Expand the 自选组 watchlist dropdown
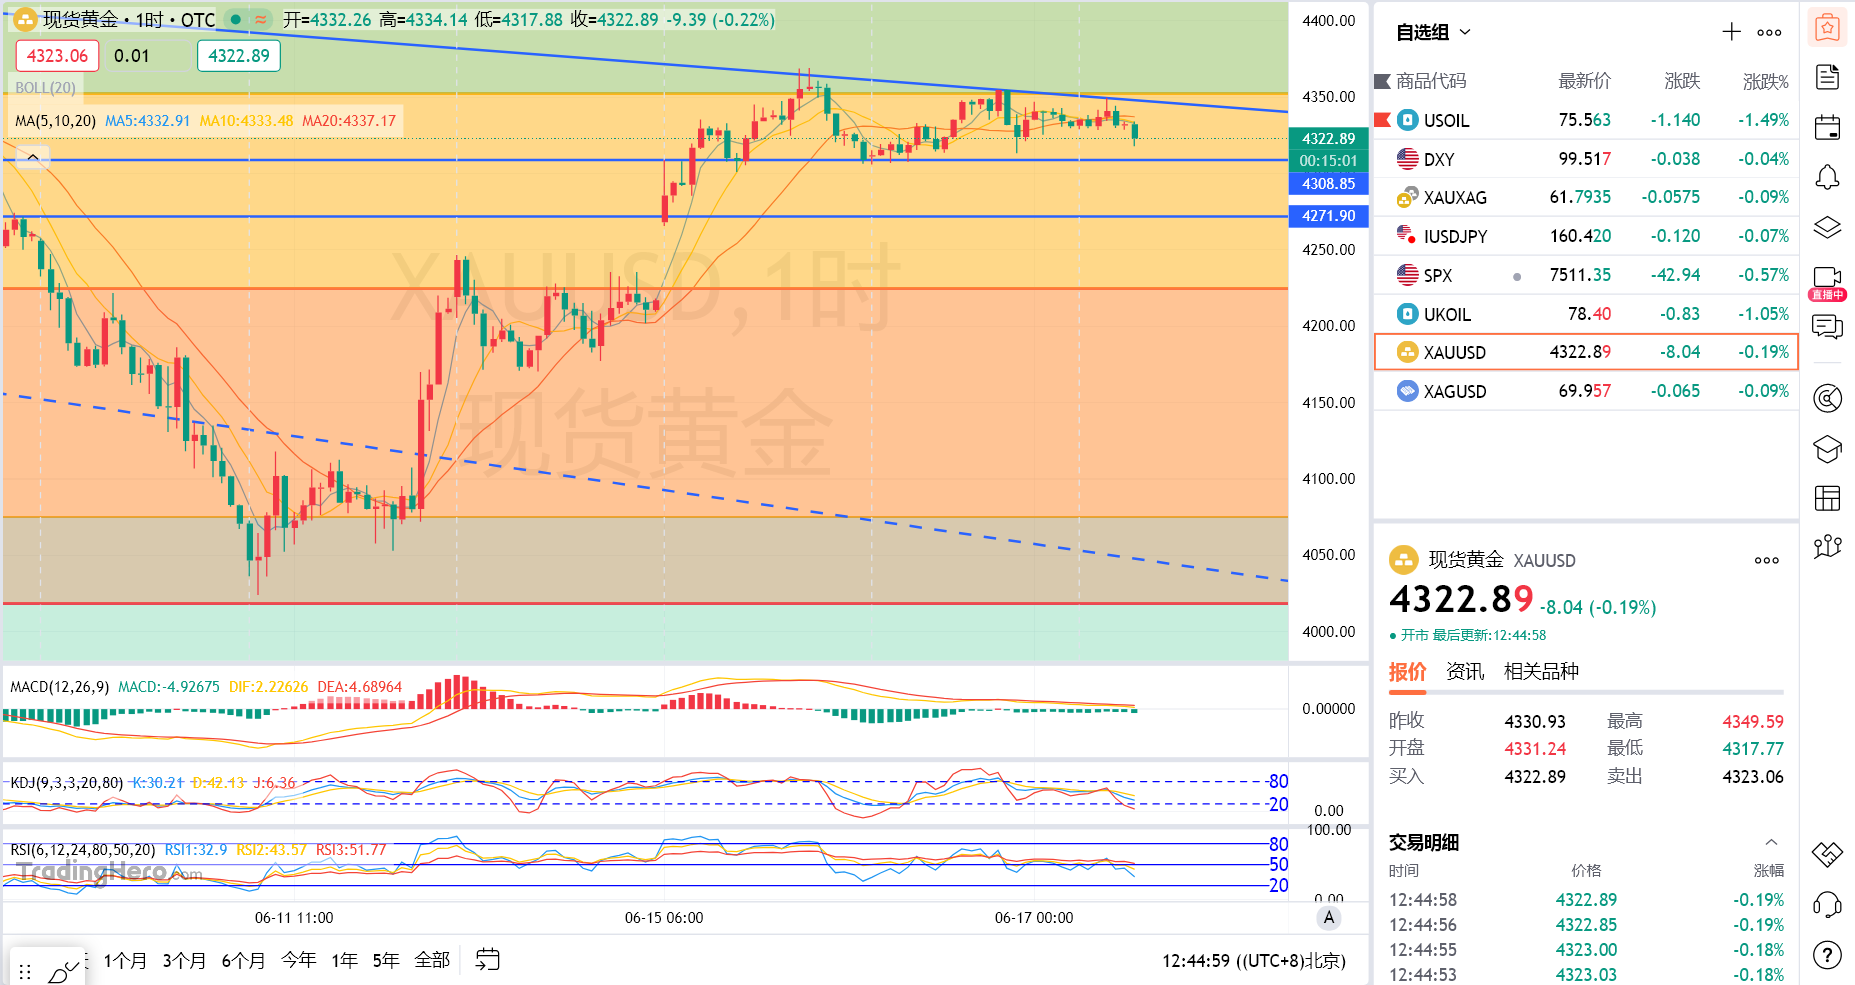 coord(1433,32)
